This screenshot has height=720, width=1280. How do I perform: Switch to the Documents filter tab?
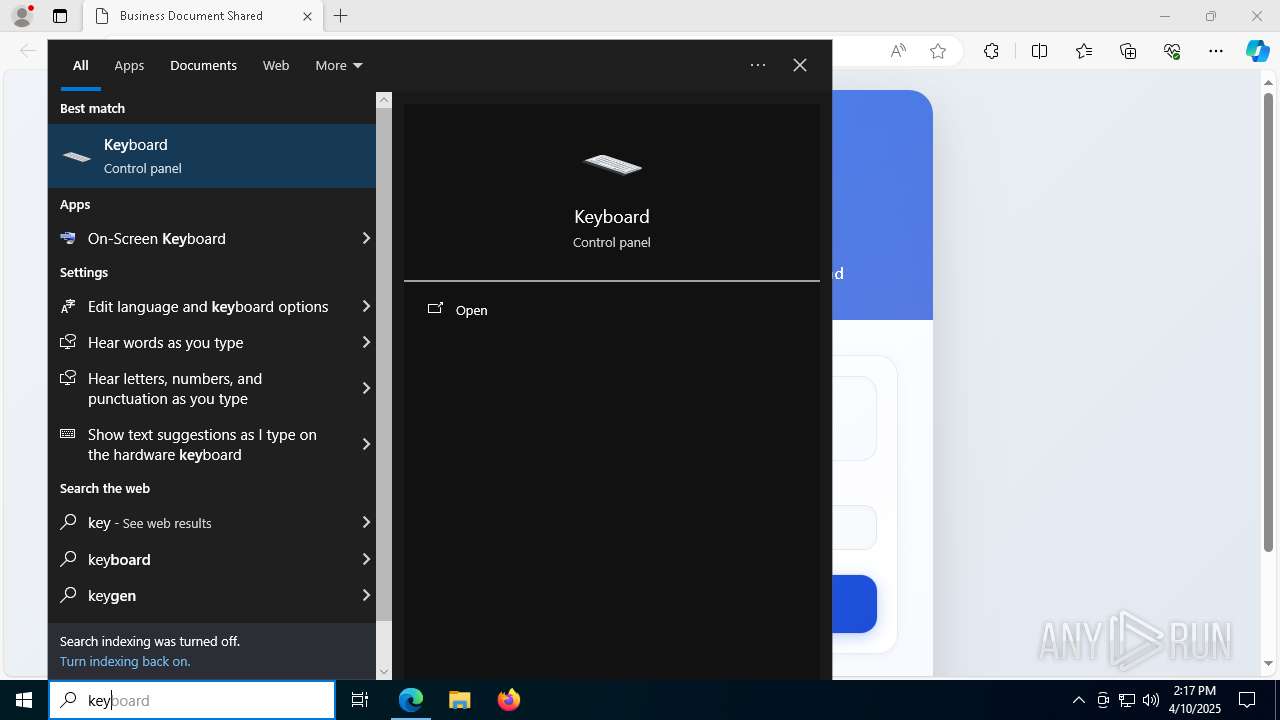[203, 65]
